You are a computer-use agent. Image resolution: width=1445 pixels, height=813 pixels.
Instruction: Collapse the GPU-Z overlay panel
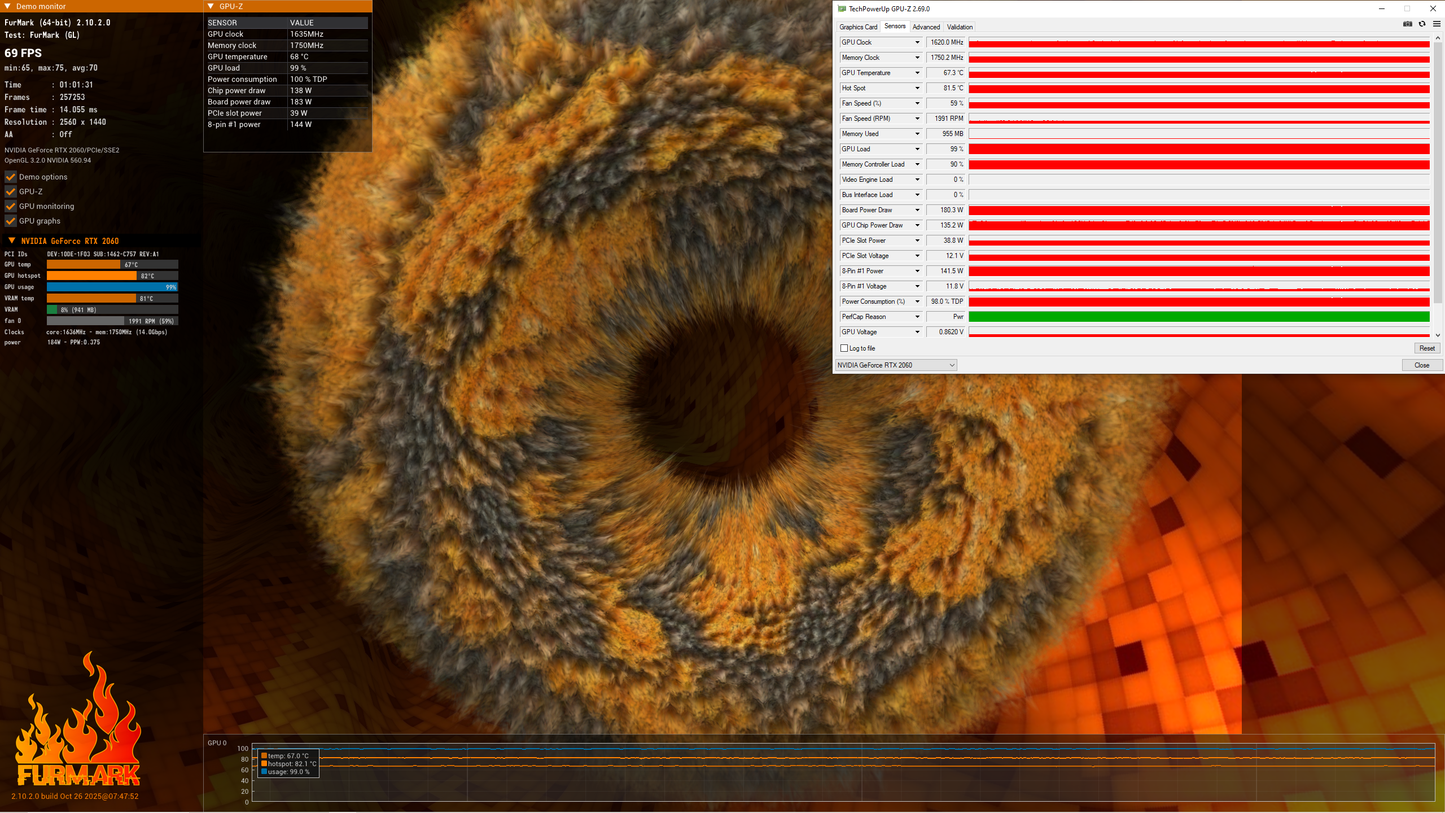click(x=211, y=6)
